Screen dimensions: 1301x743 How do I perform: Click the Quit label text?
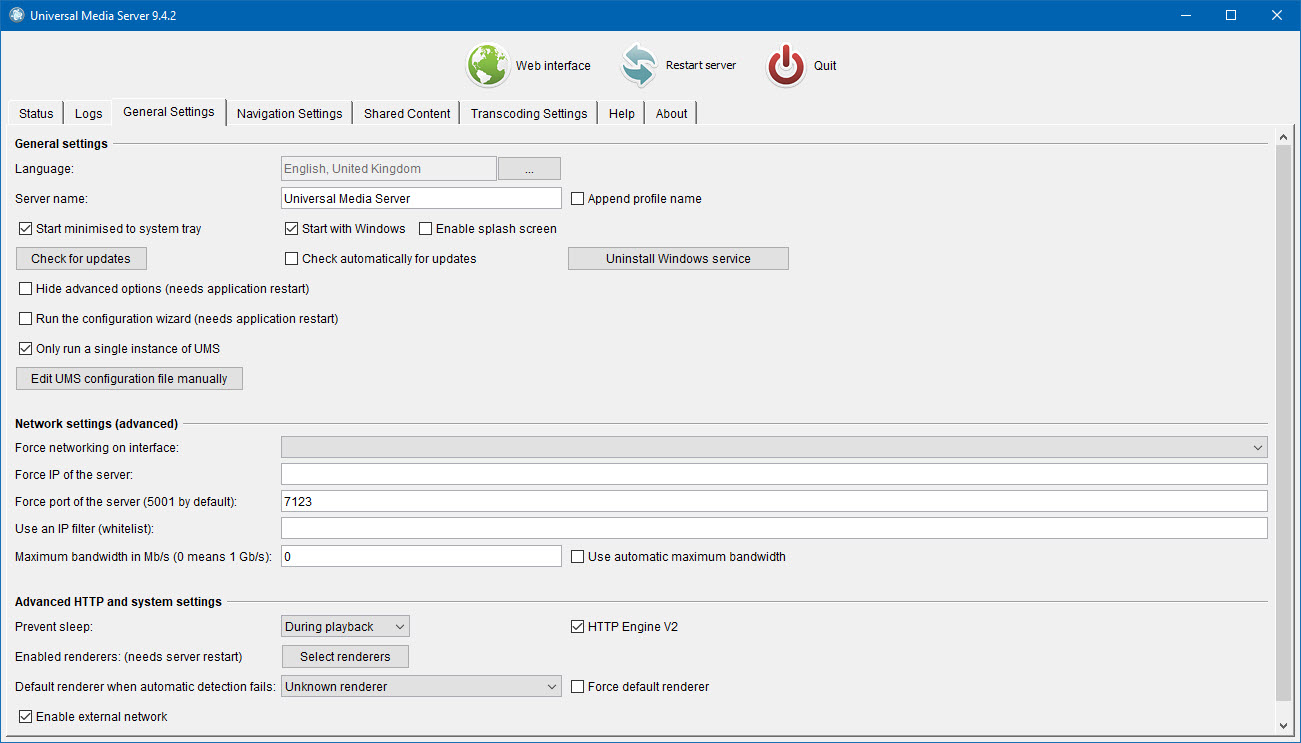[x=825, y=66]
